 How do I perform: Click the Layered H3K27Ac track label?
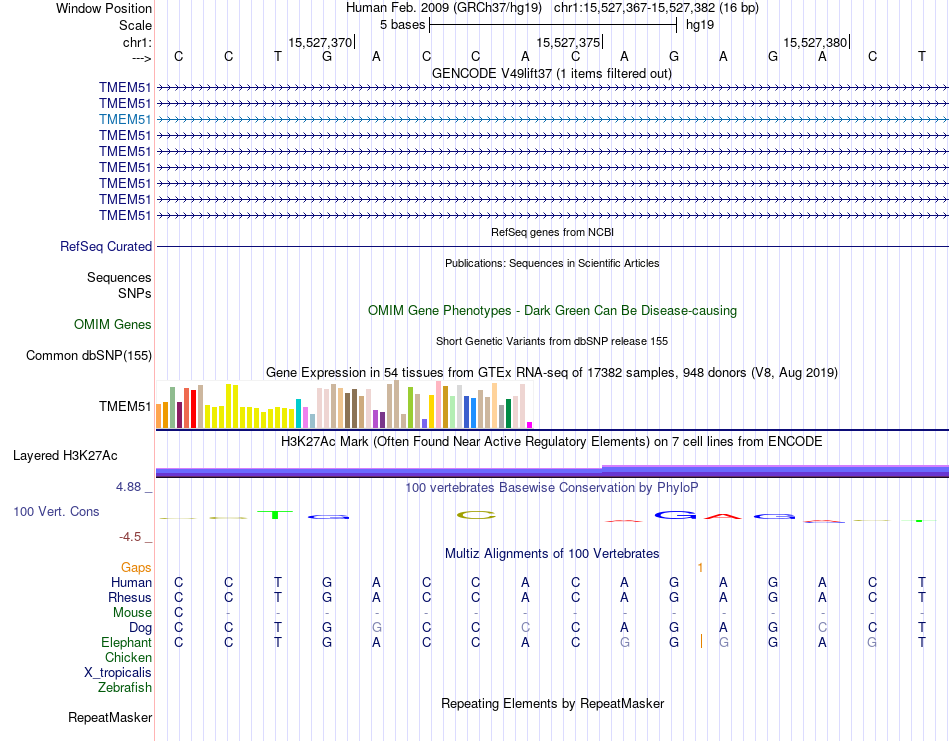click(x=65, y=456)
